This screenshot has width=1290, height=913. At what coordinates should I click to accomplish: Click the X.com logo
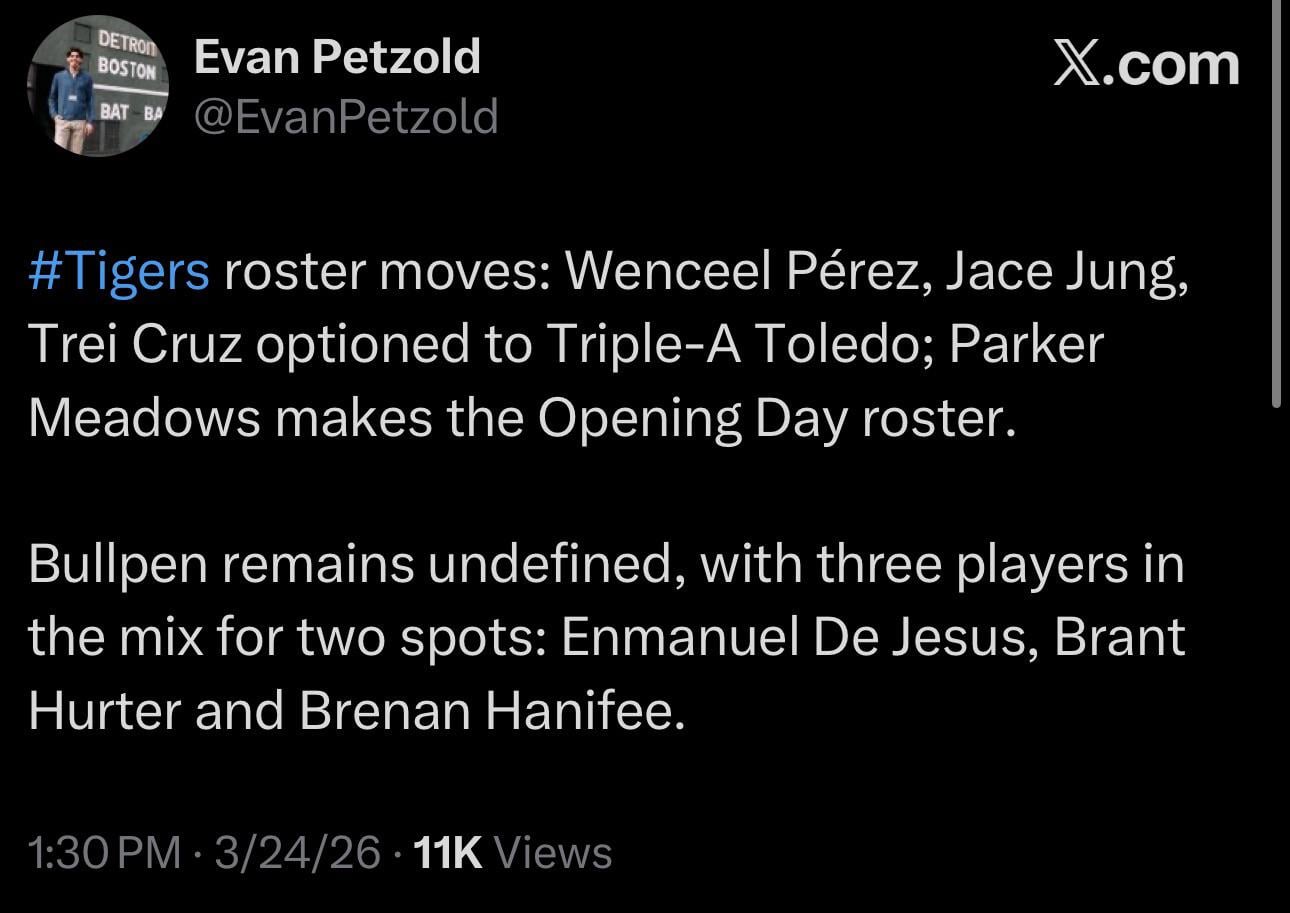(1146, 64)
